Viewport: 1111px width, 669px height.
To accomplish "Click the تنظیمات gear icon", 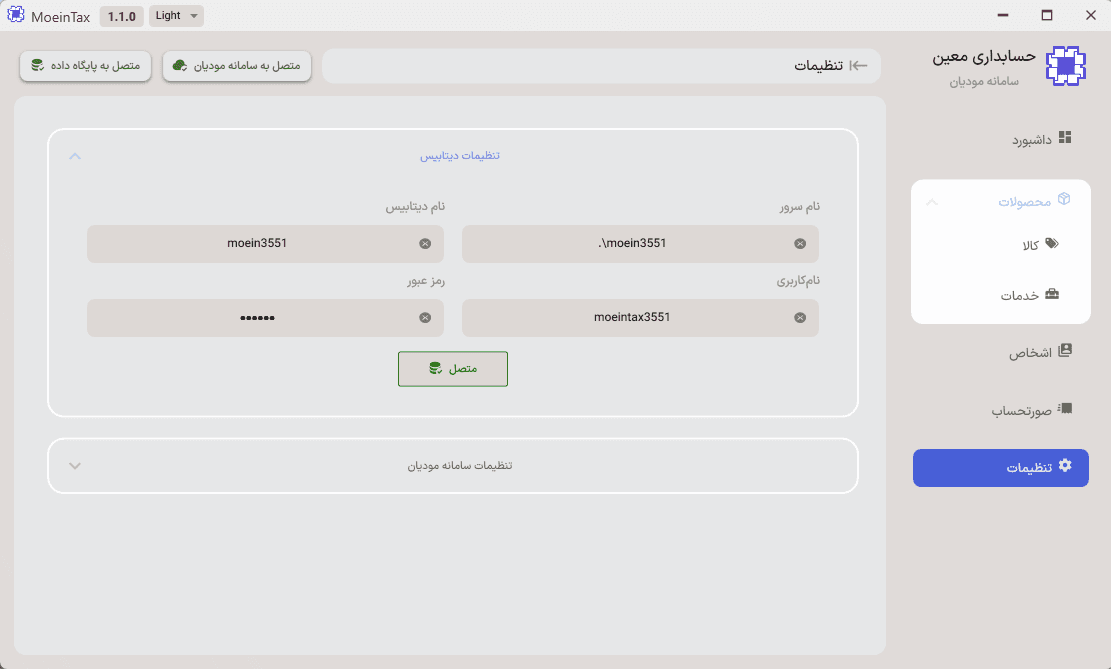I will pyautogui.click(x=1065, y=465).
